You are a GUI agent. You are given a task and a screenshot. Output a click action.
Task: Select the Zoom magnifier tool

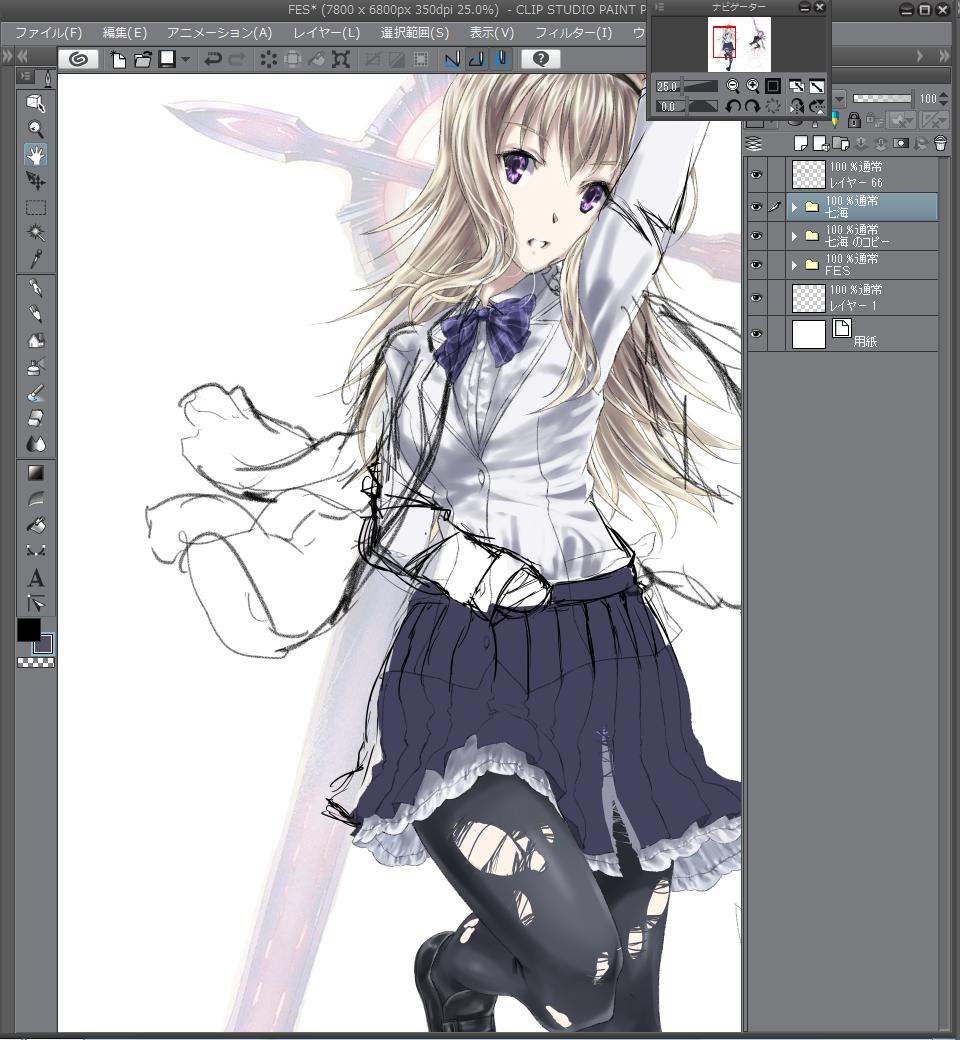(36, 129)
